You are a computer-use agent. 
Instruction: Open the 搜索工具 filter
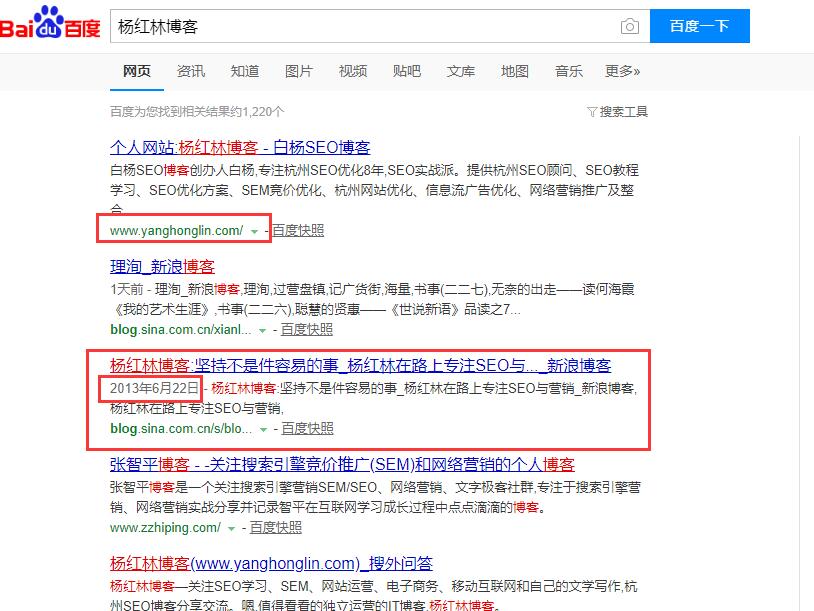point(617,112)
